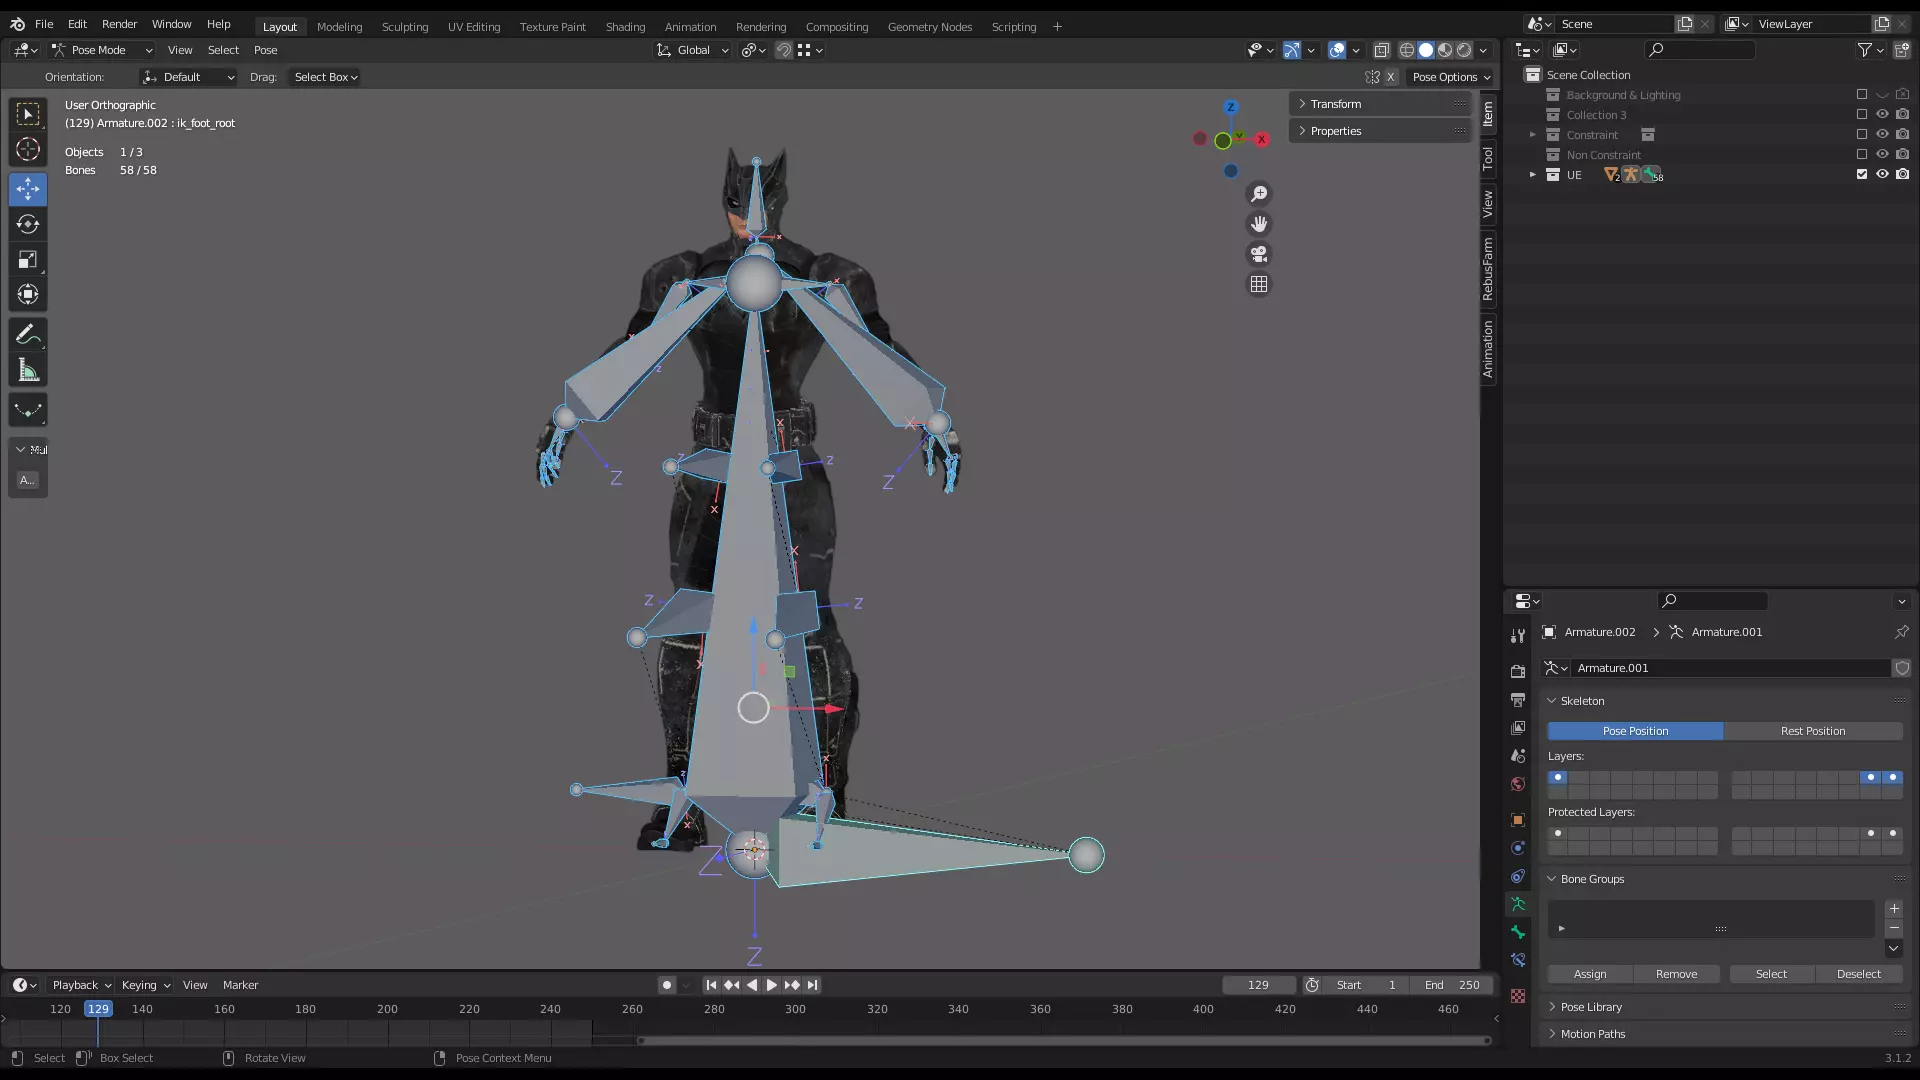The image size is (1920, 1080).
Task: Click the Select bone group button
Action: [1771, 974]
